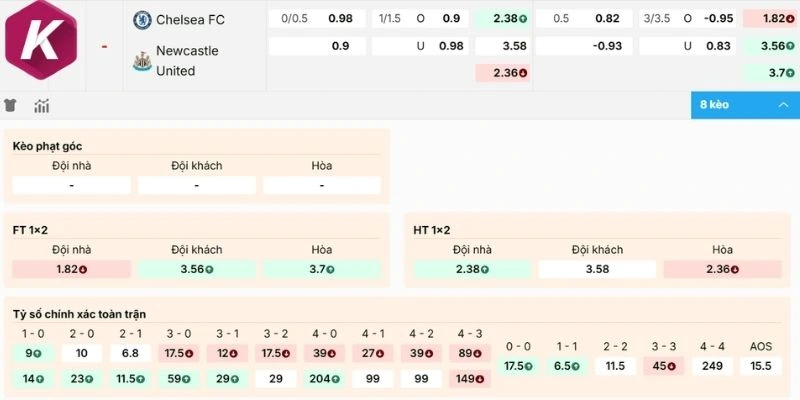The image size is (800, 400).
Task: Pick AOS correct score odds 15.5
Action: [x=761, y=366]
